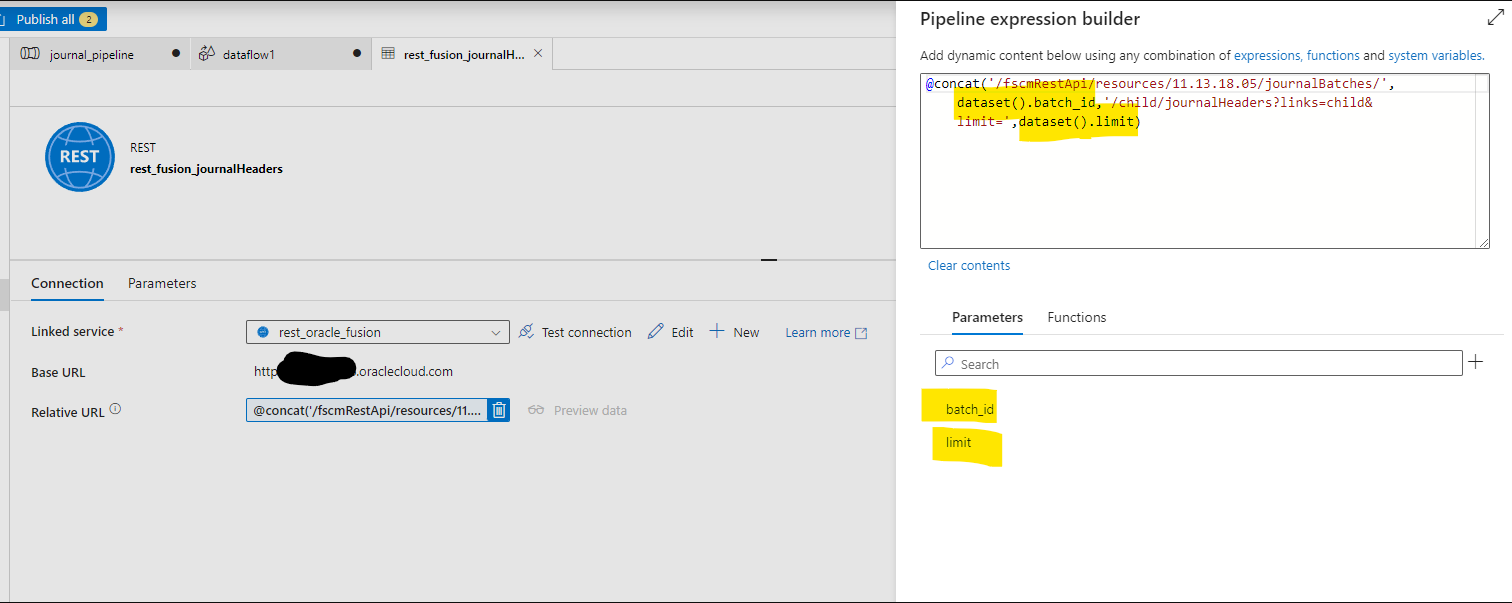The height and width of the screenshot is (603, 1512).
Task: Click the system variables link
Action: pyautogui.click(x=1434, y=55)
